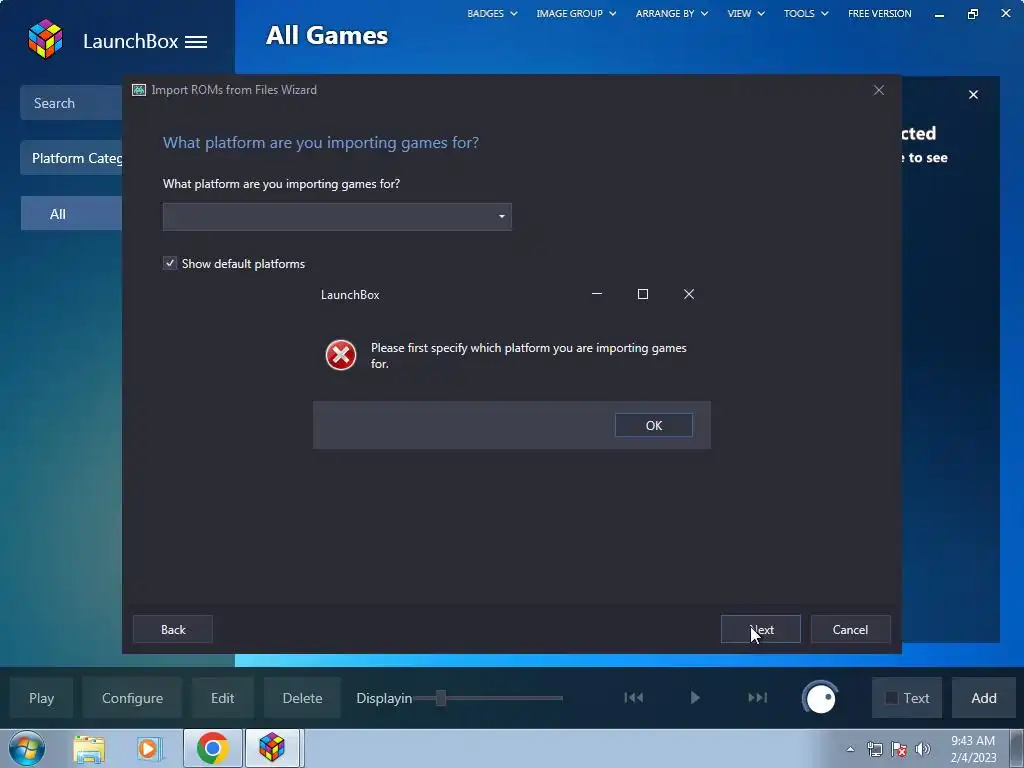Screen dimensions: 1024x768
Task: Show hidden system tray icons
Action: [850, 749]
